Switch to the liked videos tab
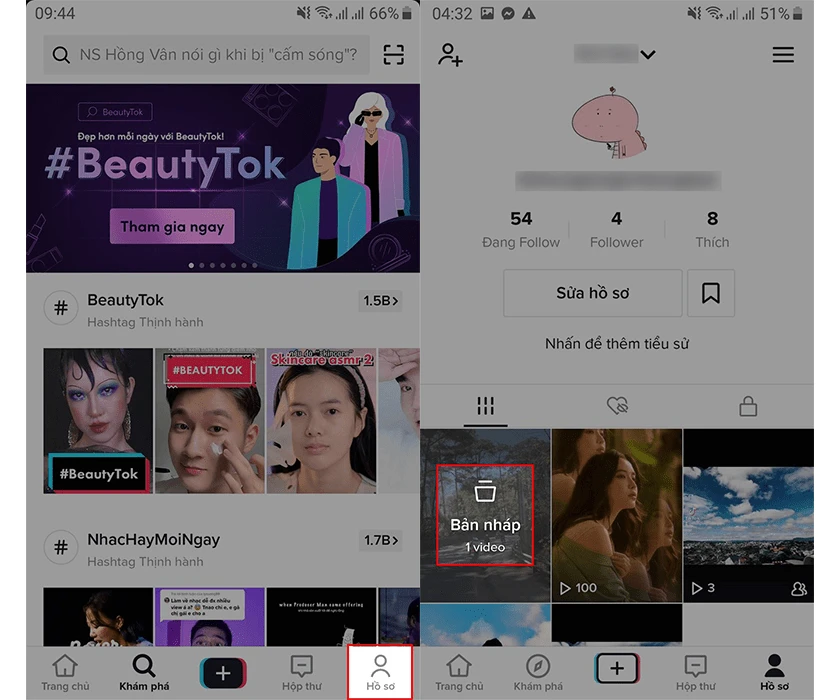This screenshot has width=840, height=700. (x=617, y=405)
